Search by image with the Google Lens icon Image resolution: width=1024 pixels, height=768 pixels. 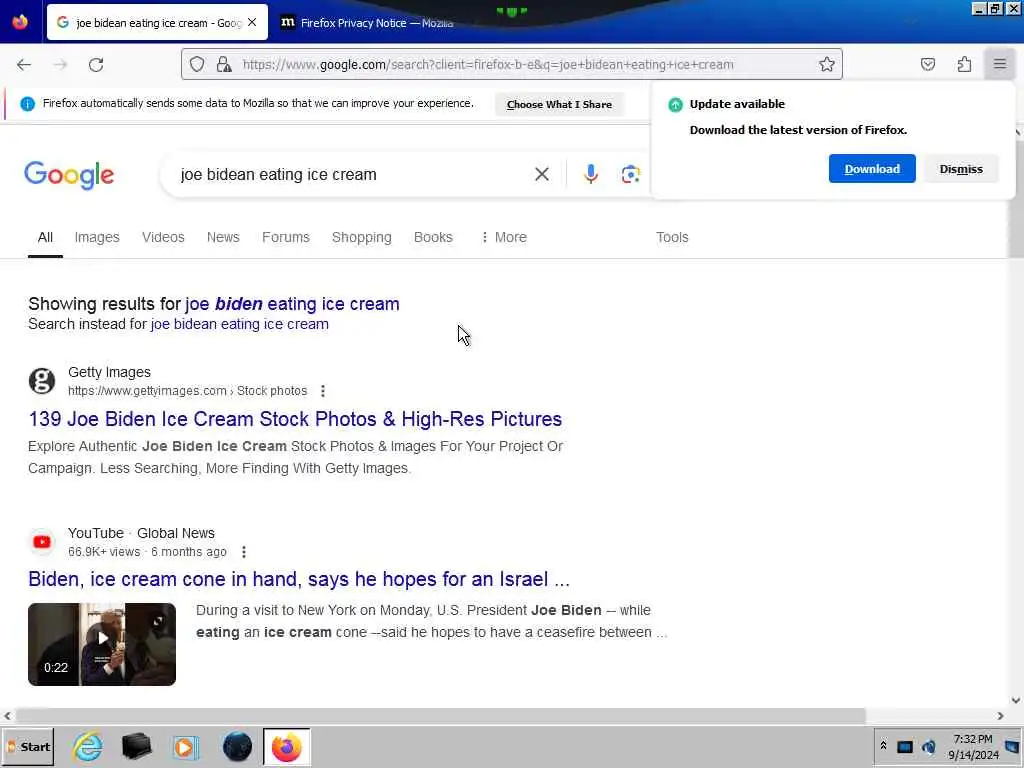click(630, 174)
